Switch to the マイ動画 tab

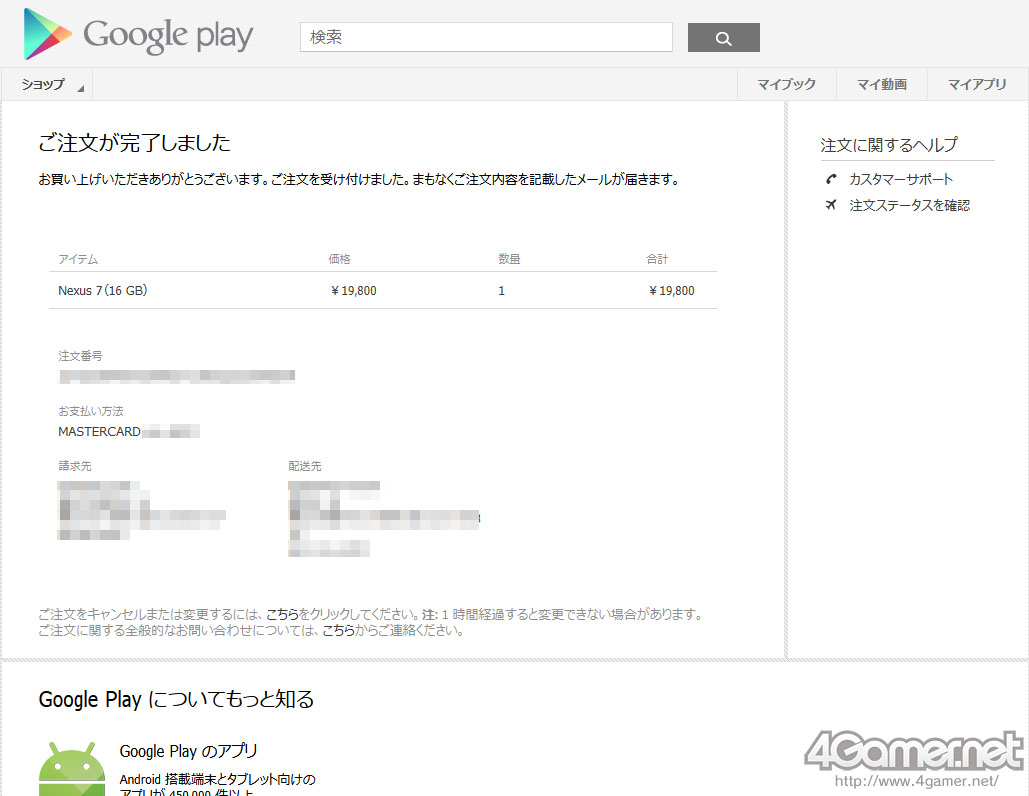[x=881, y=85]
